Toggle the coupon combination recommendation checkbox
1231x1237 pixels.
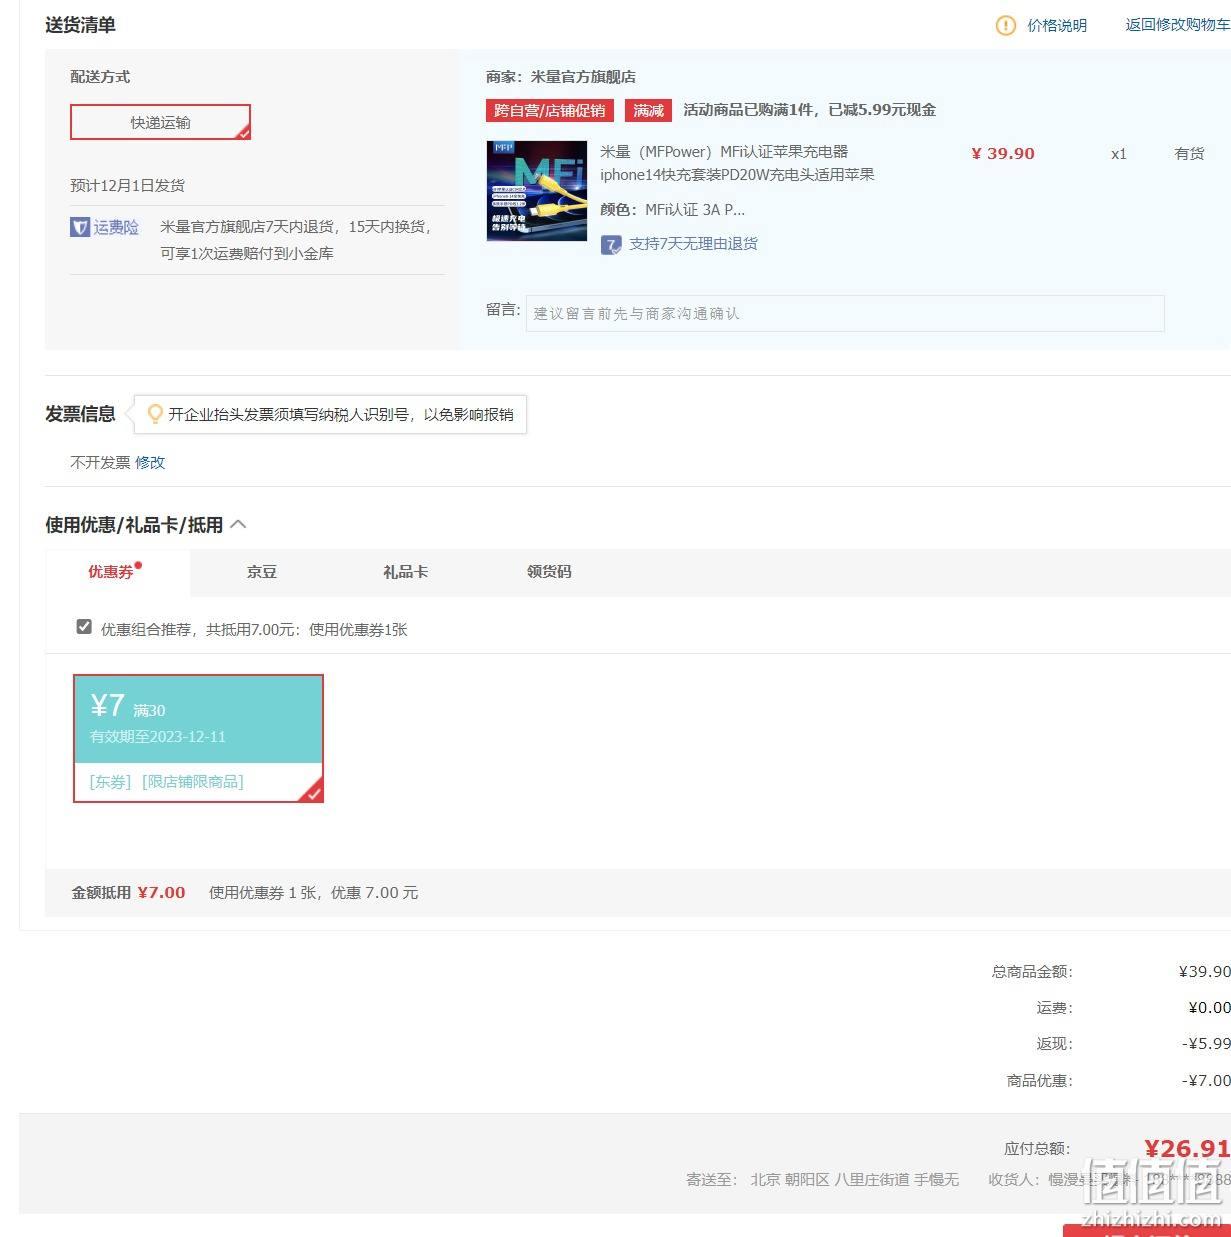[84, 627]
